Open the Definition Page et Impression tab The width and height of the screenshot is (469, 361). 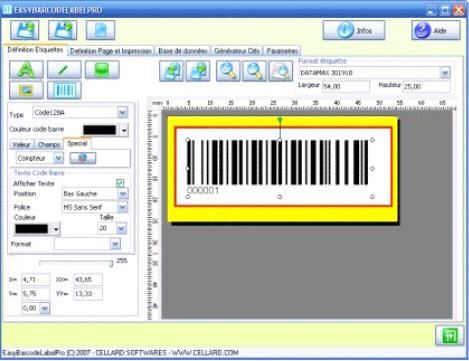pyautogui.click(x=111, y=51)
